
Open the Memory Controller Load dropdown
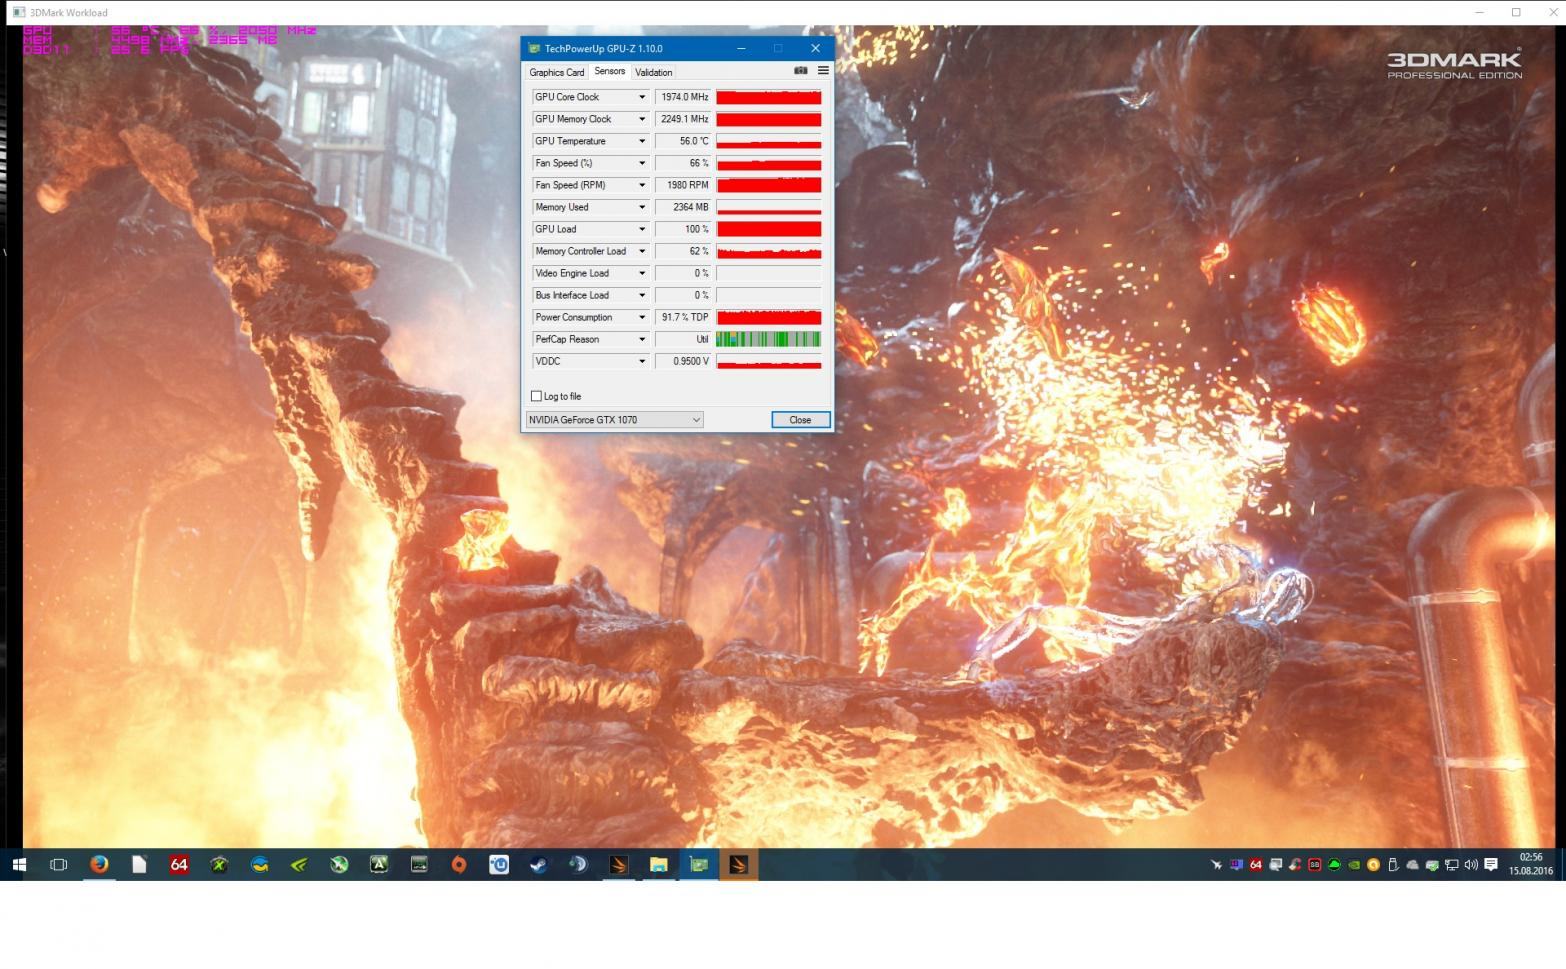click(642, 251)
